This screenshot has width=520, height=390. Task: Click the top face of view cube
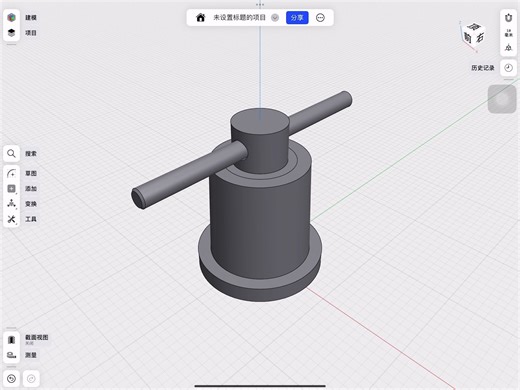(474, 26)
